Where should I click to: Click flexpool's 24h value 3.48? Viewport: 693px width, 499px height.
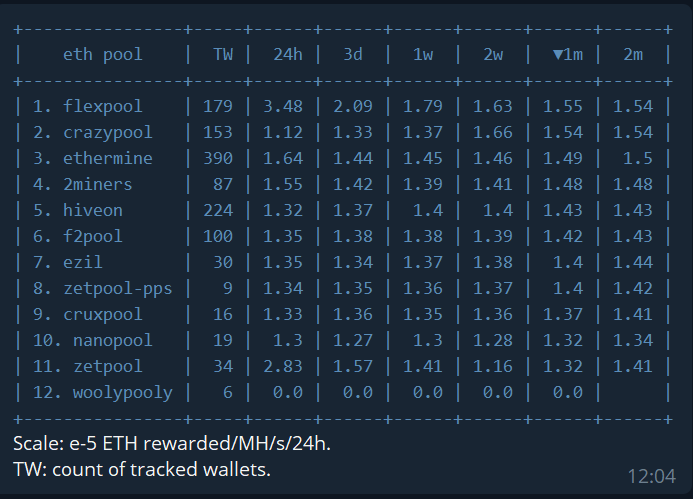point(283,107)
